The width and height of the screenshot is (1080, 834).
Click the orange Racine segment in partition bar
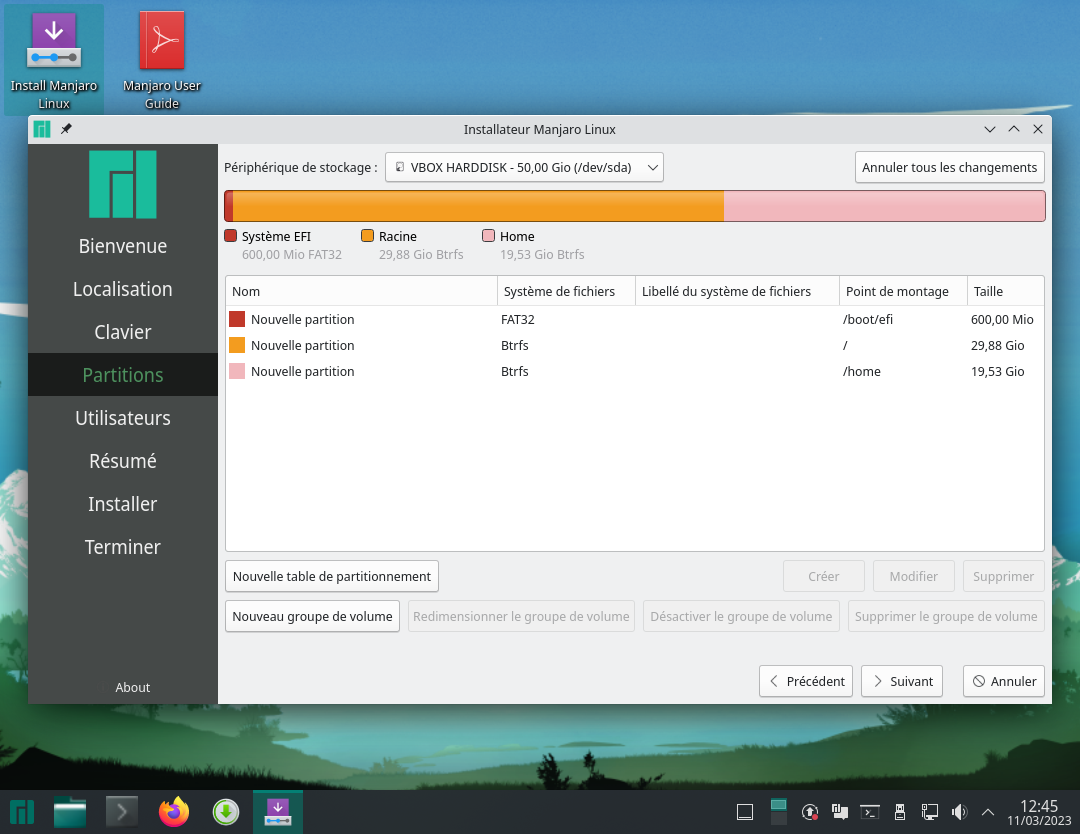coord(478,206)
